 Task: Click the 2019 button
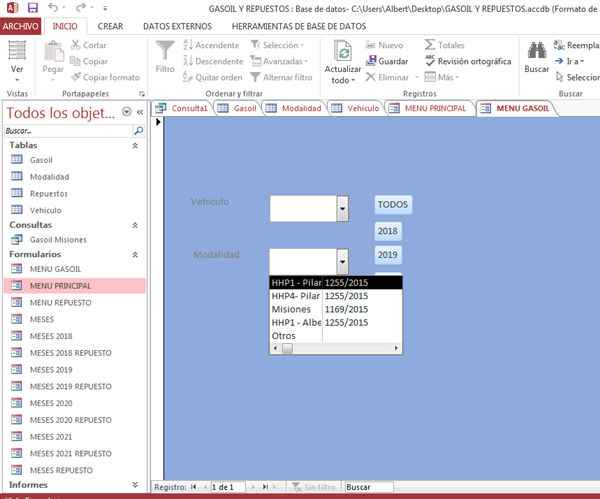coord(388,255)
